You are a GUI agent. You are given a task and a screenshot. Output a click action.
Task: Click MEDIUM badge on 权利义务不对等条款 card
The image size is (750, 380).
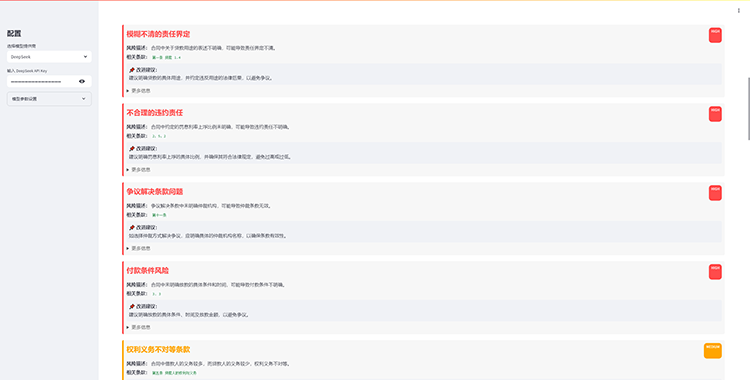(713, 350)
